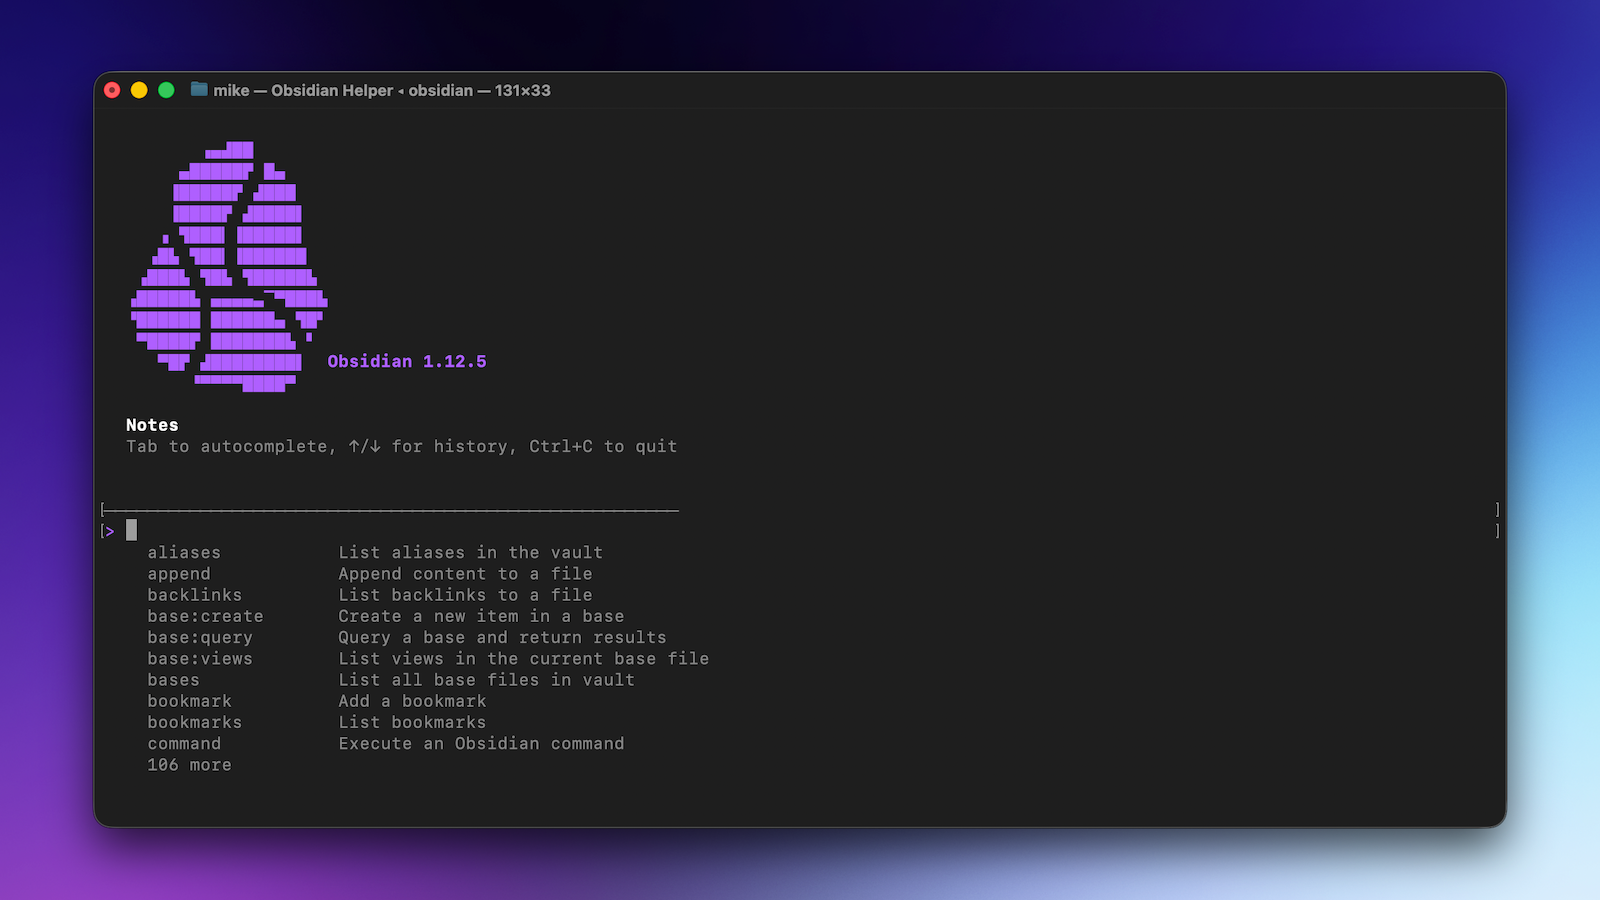This screenshot has width=1600, height=900.
Task: Click description "List all base files in vault"
Action: pos(487,680)
